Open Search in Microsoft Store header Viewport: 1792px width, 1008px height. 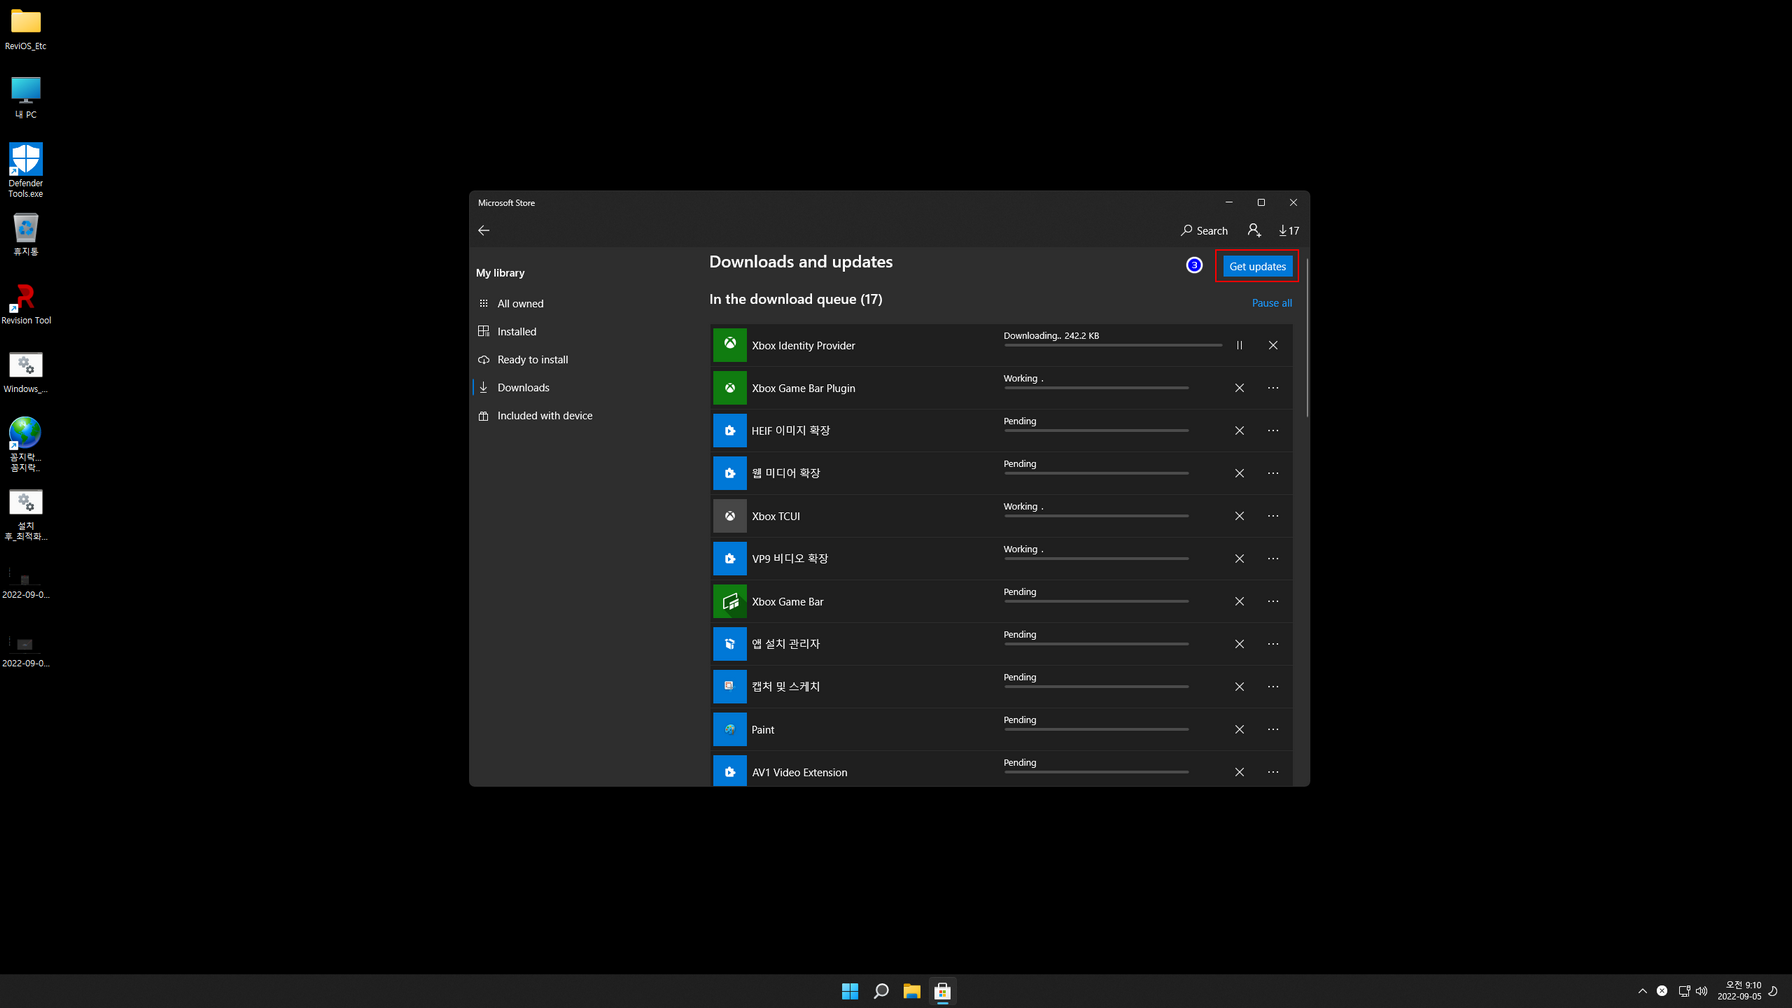pyautogui.click(x=1204, y=230)
